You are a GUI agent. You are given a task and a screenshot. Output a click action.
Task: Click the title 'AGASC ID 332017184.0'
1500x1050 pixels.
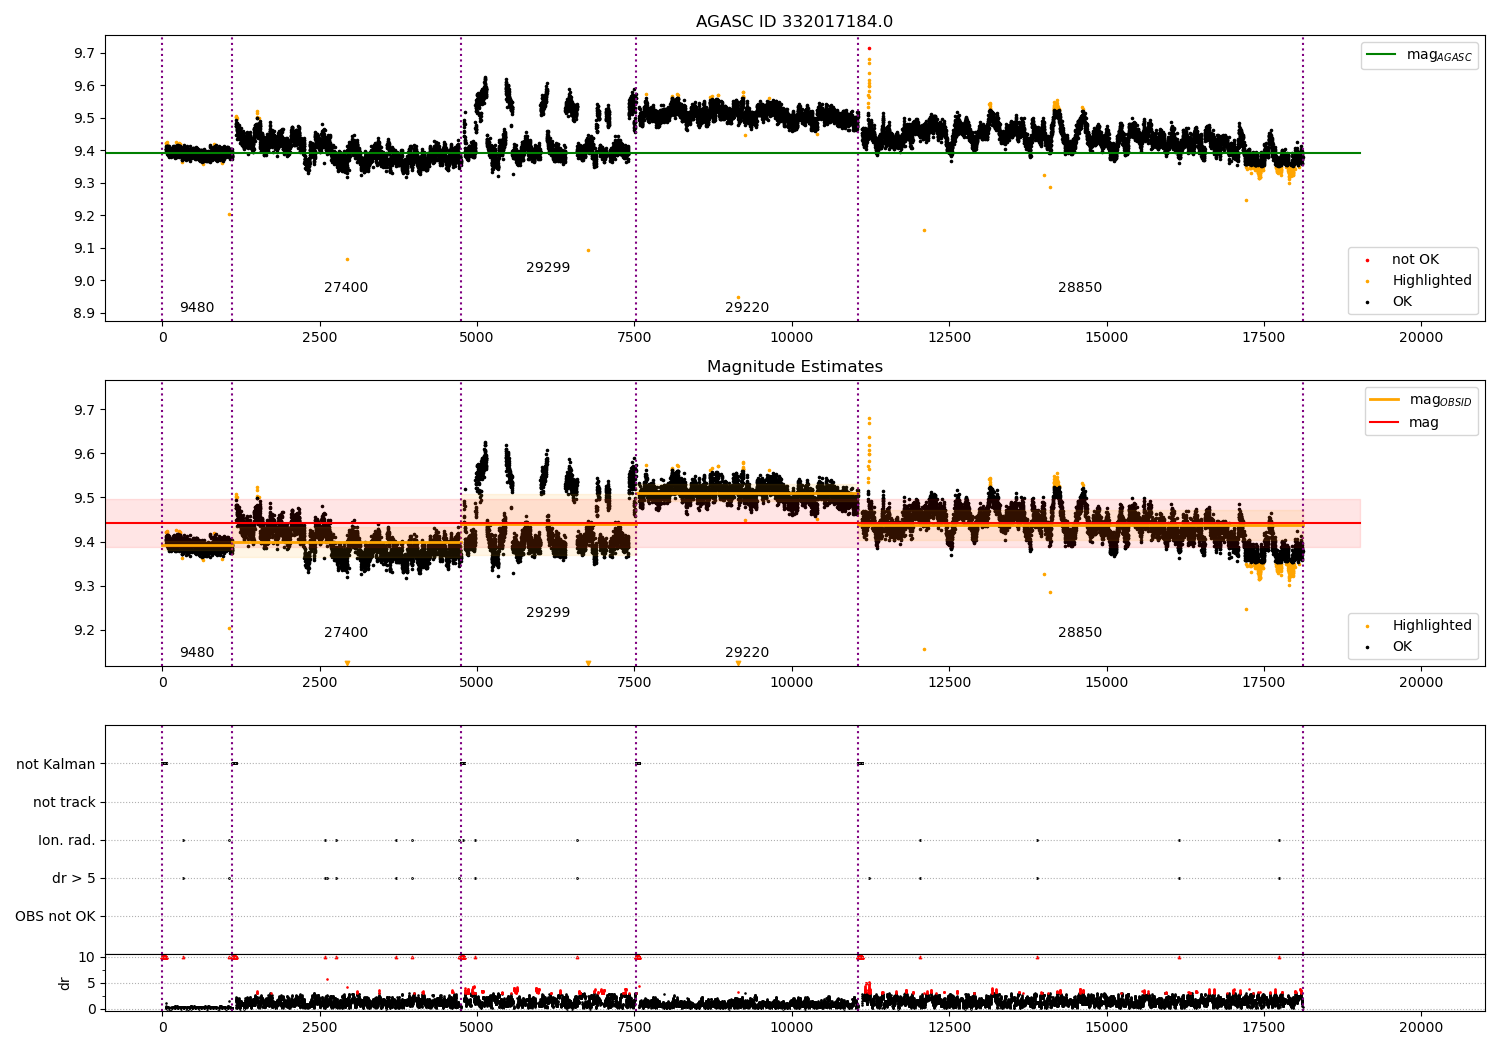point(795,22)
